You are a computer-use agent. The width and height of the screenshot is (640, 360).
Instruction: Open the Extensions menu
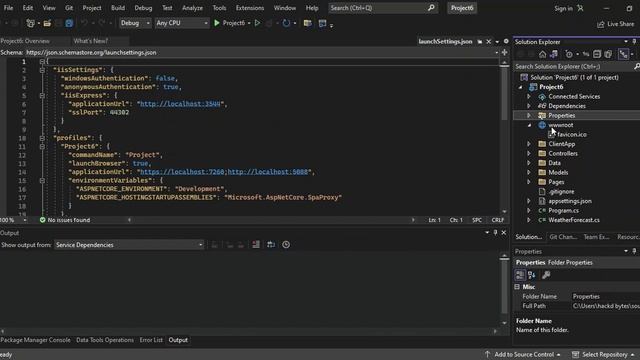(250, 8)
